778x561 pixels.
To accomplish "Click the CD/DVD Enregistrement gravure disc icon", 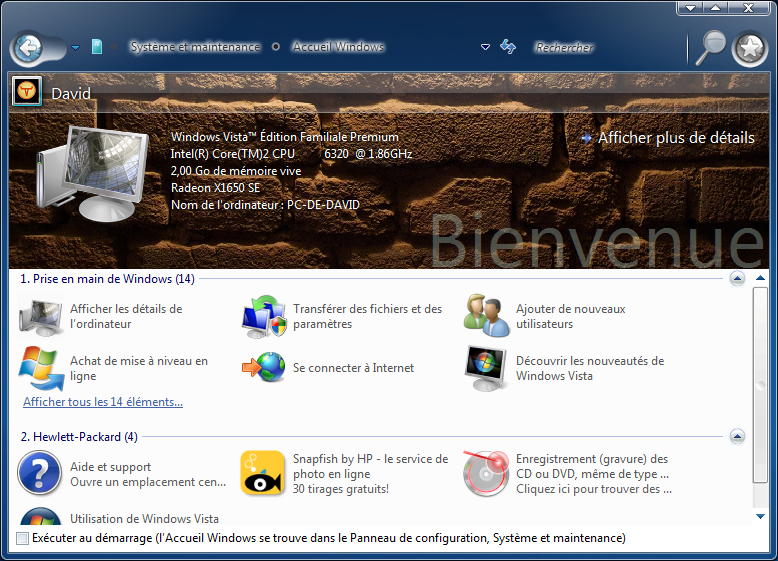I will (486, 473).
